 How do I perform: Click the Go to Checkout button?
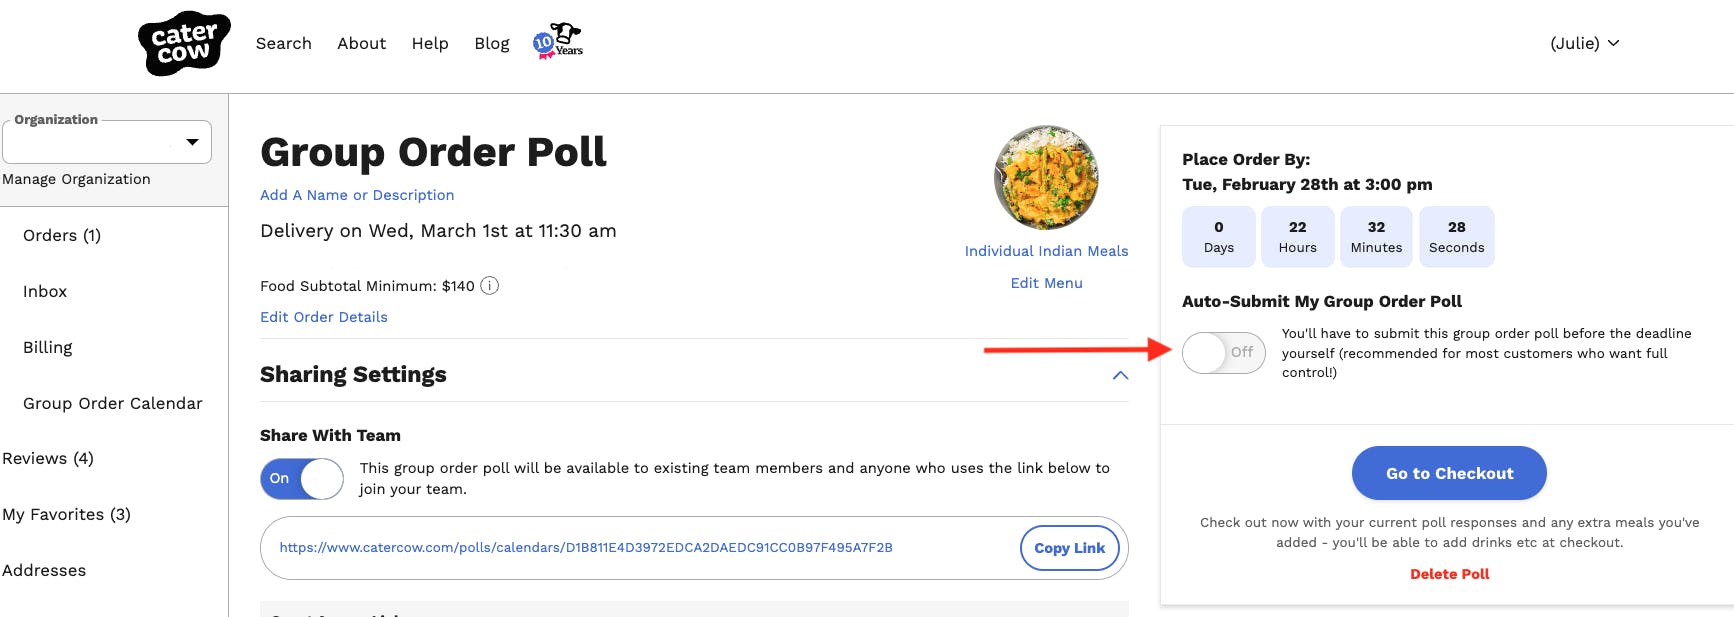(1449, 473)
